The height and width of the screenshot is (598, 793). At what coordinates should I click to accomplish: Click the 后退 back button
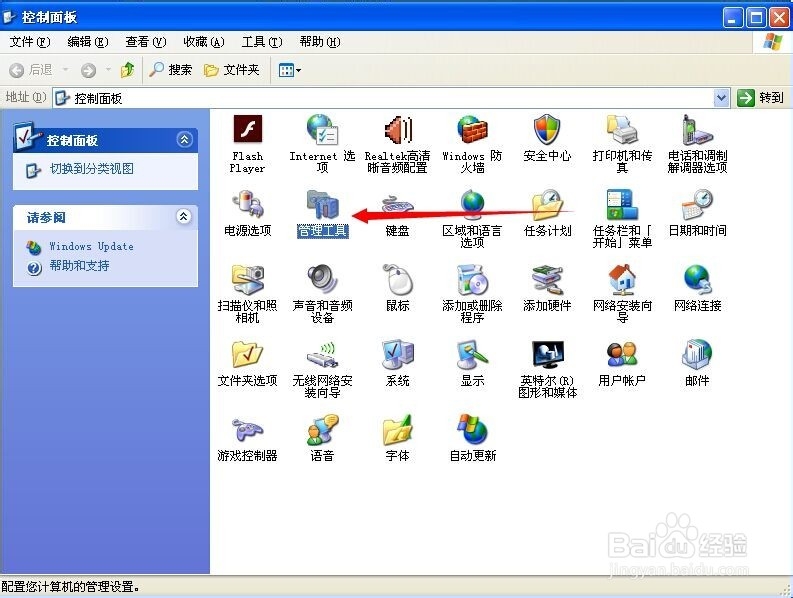pos(31,70)
